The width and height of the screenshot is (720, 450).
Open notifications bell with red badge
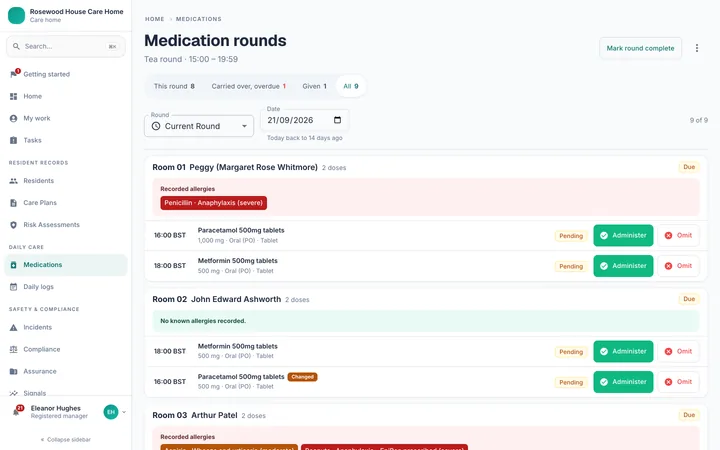point(17,411)
